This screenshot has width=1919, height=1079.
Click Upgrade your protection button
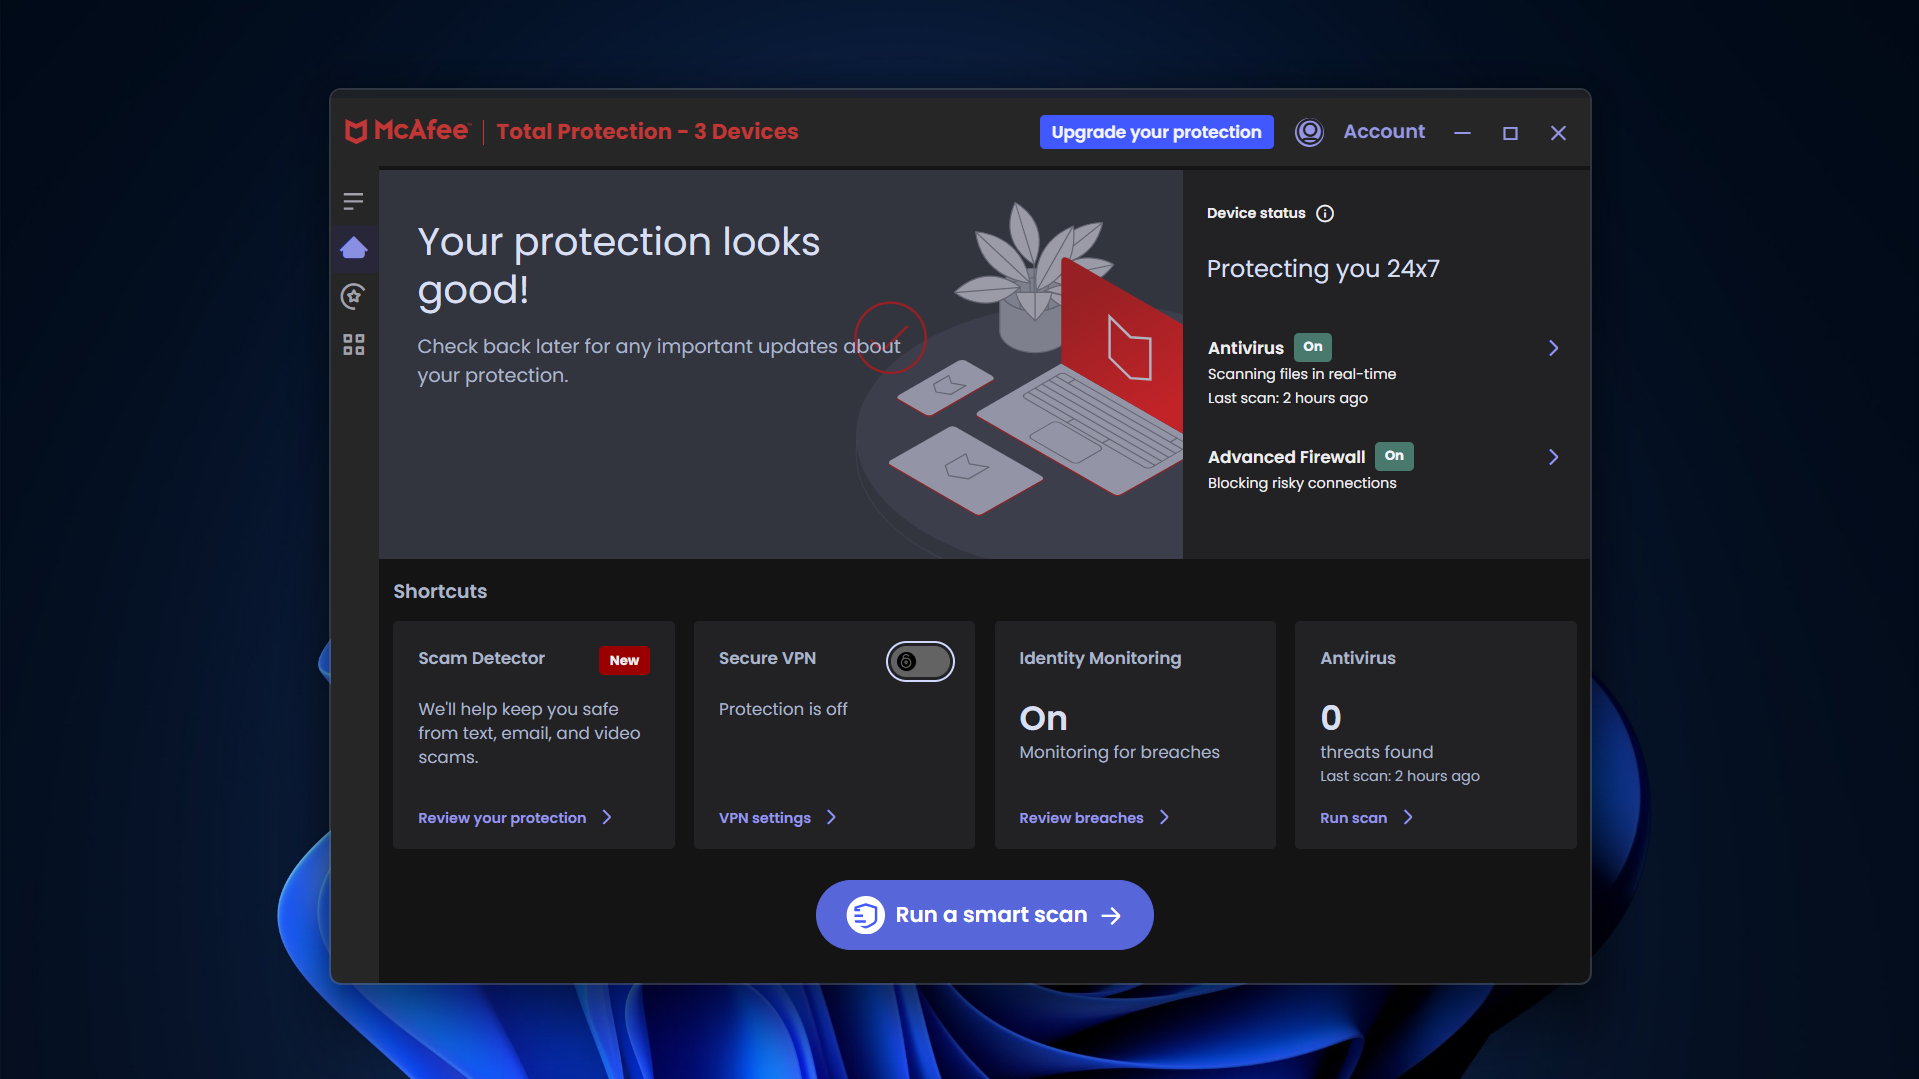point(1156,132)
